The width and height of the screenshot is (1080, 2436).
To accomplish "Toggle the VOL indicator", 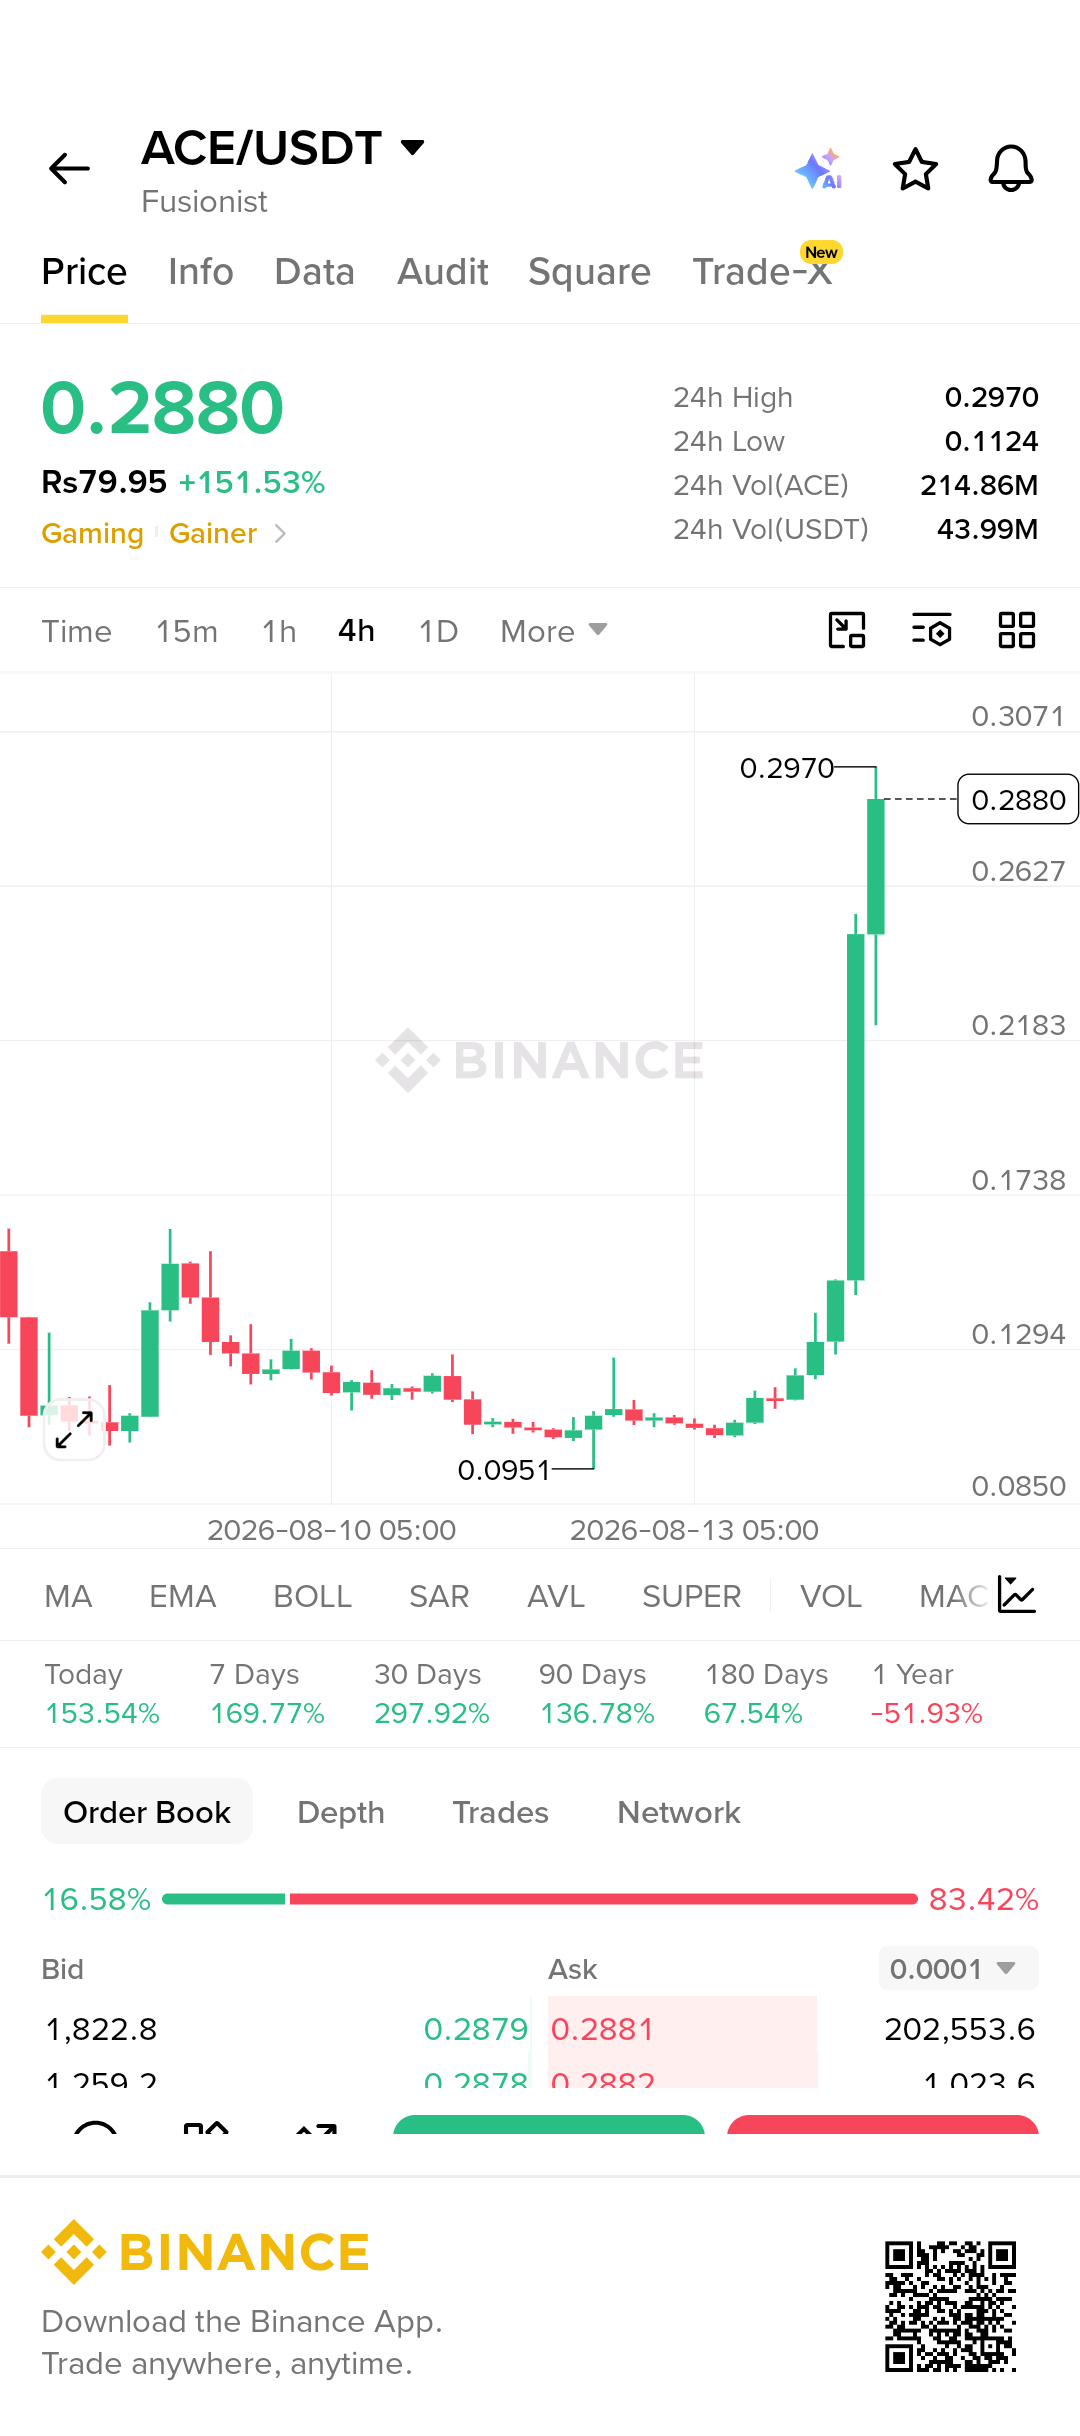I will (x=831, y=1596).
